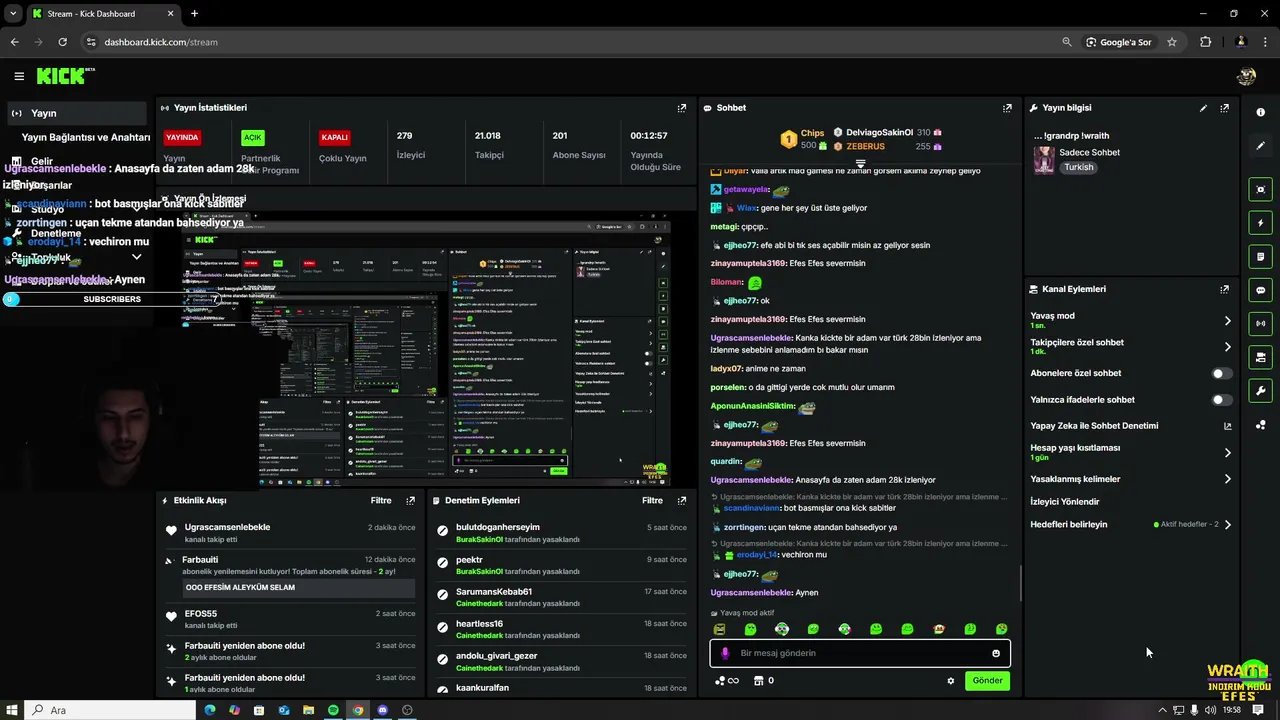Screen dimensions: 1280x720
Task: Reload the page in browser toolbar
Action: pos(62,42)
